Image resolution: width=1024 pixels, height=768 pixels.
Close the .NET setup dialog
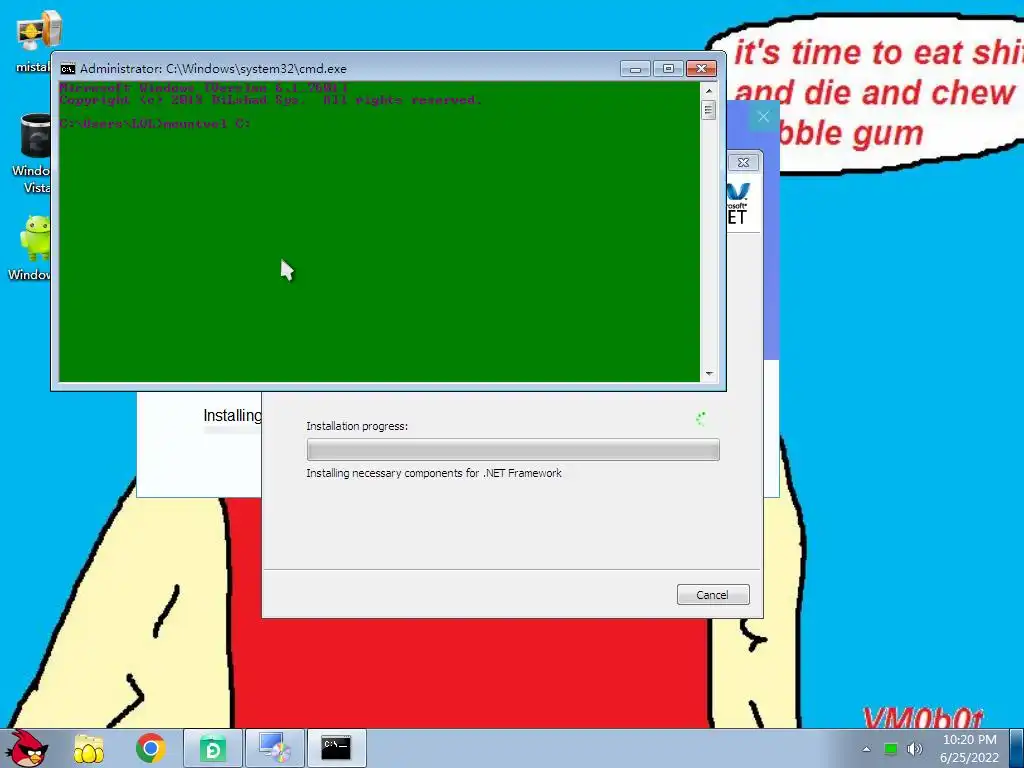pos(743,163)
